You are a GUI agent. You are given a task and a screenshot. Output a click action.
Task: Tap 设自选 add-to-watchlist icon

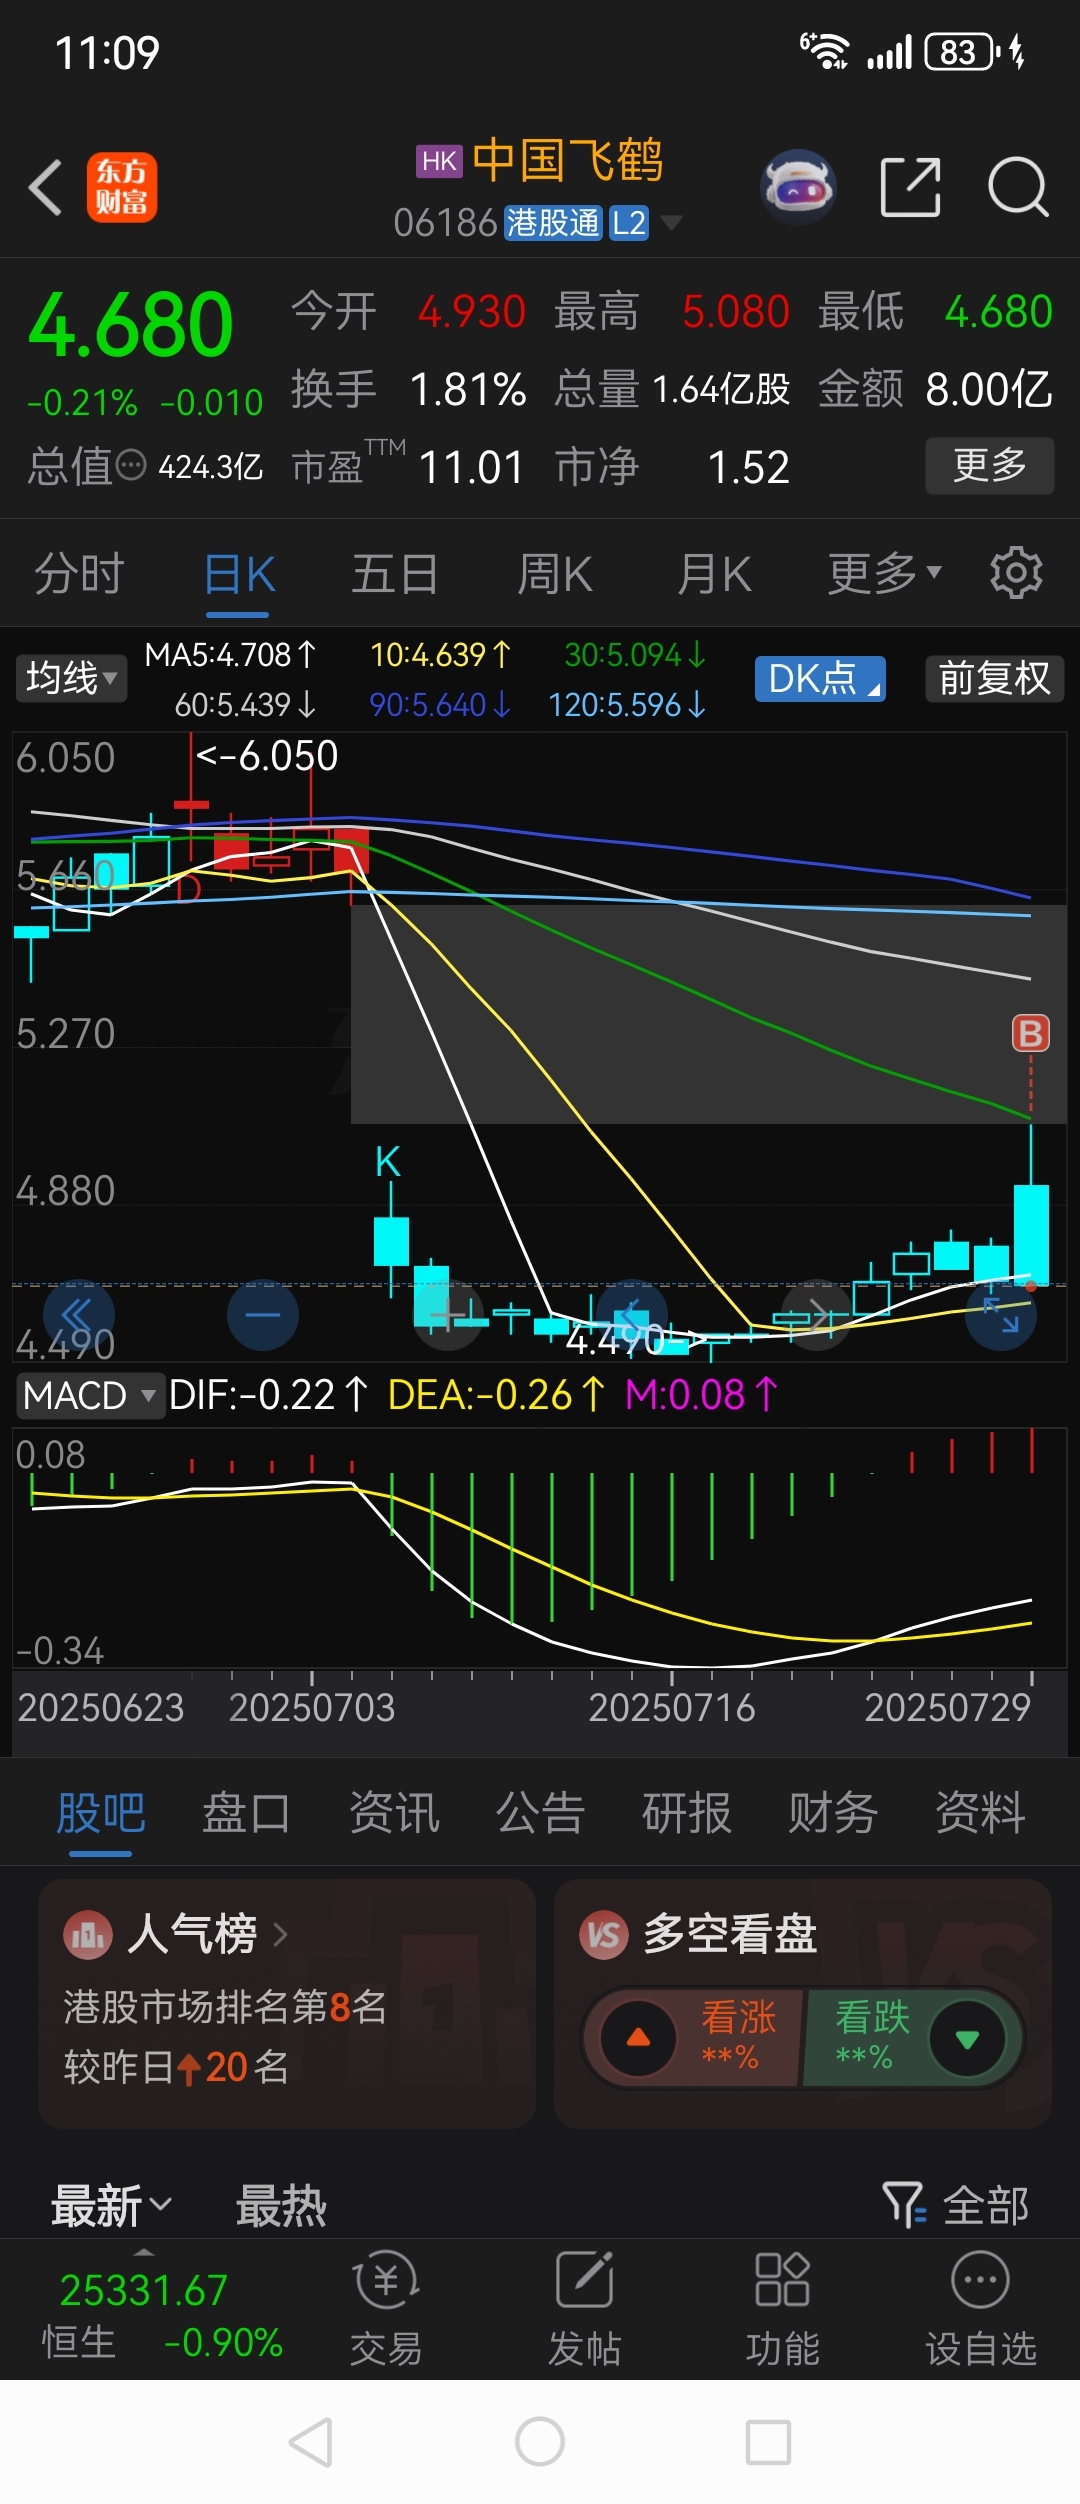pos(980,2280)
